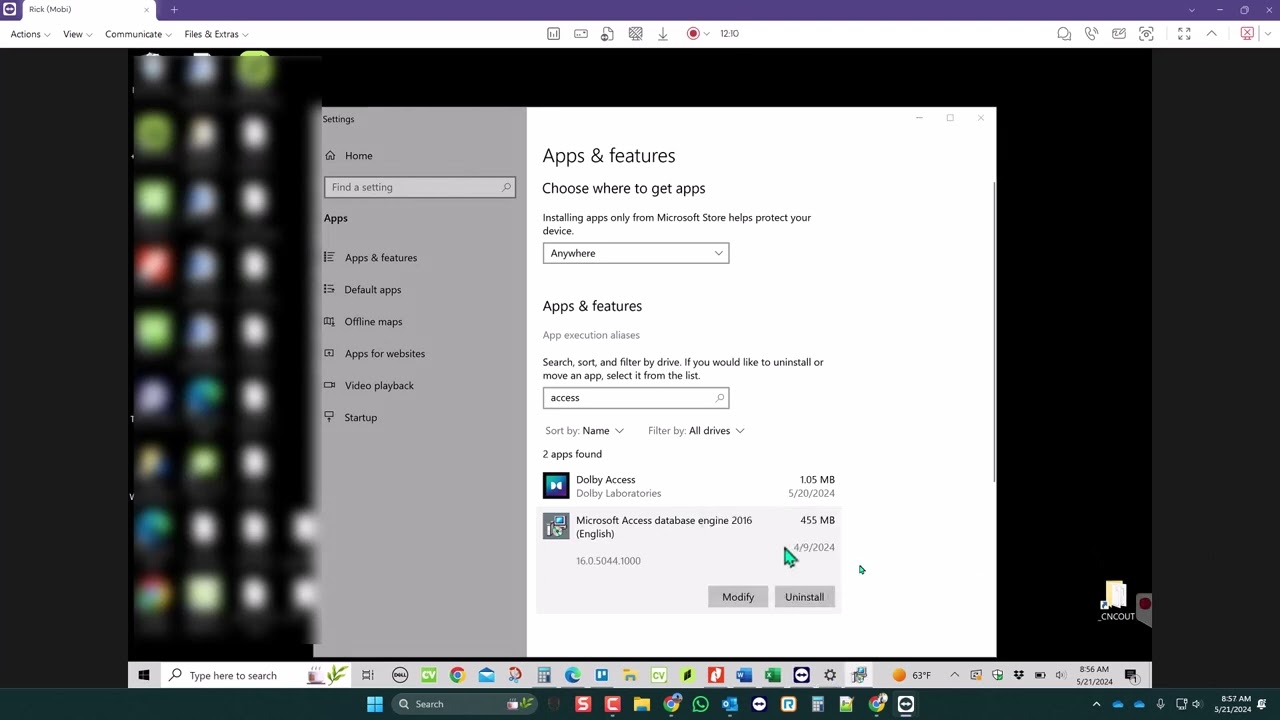1280x720 pixels.
Task: Switch to the Rick (Mobi) session tab
Action: (x=79, y=10)
